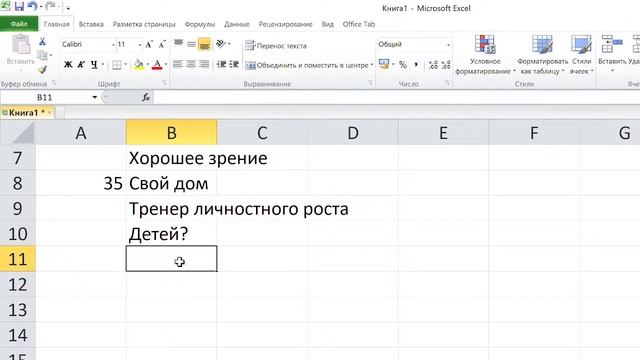Select column B header

171,133
